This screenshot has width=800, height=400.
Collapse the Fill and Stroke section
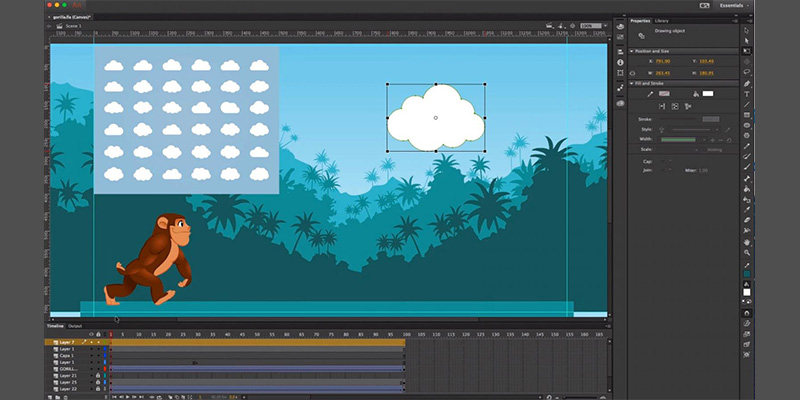pos(632,83)
